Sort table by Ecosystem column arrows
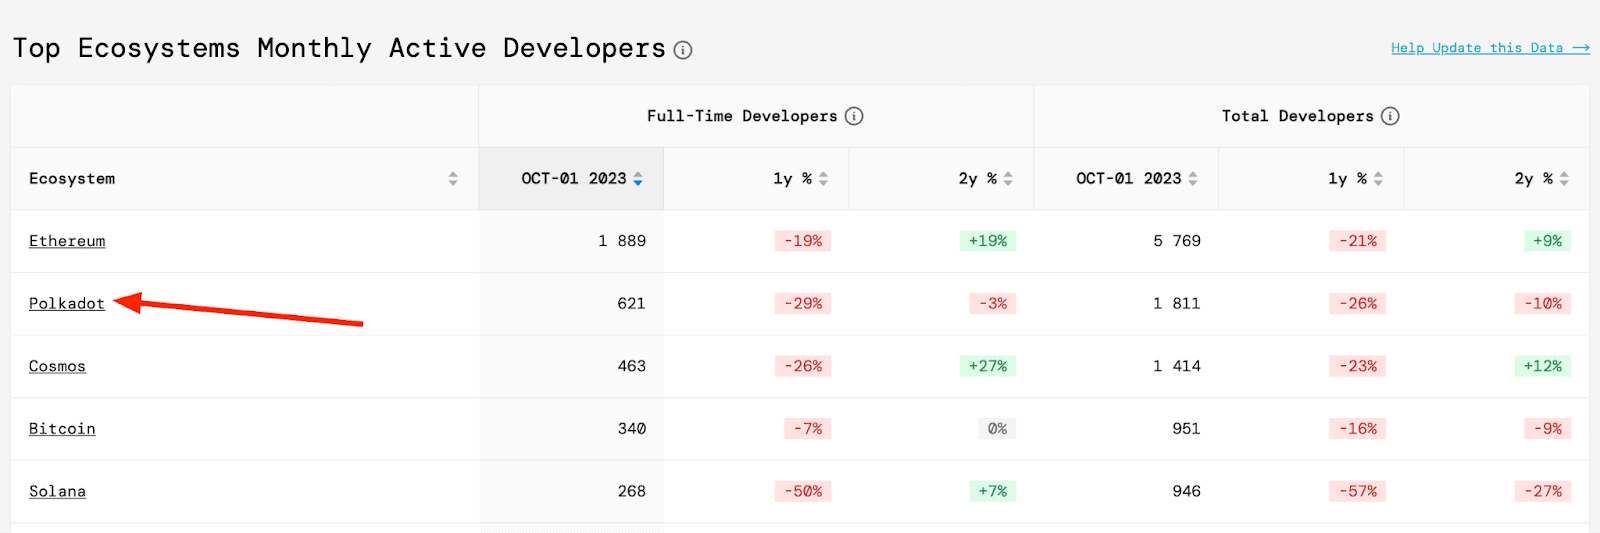Viewport: 1600px width, 533px height. coord(453,179)
